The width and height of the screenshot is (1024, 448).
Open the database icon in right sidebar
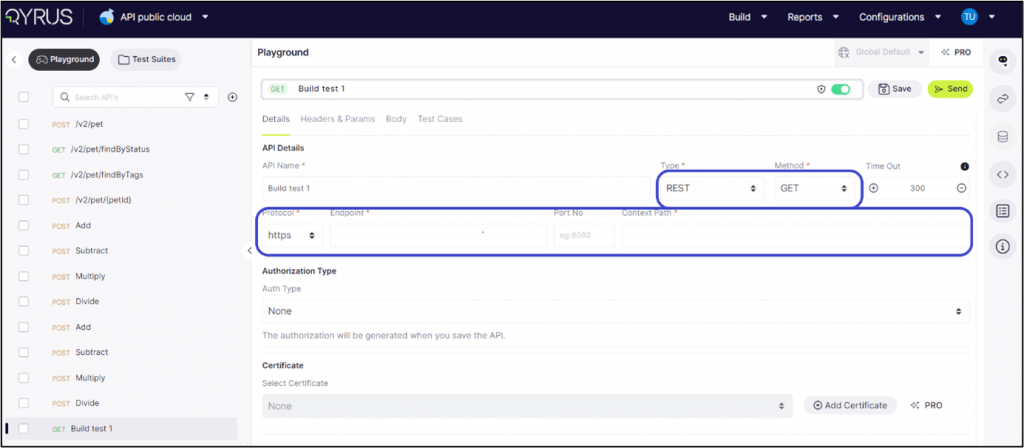click(x=1002, y=136)
